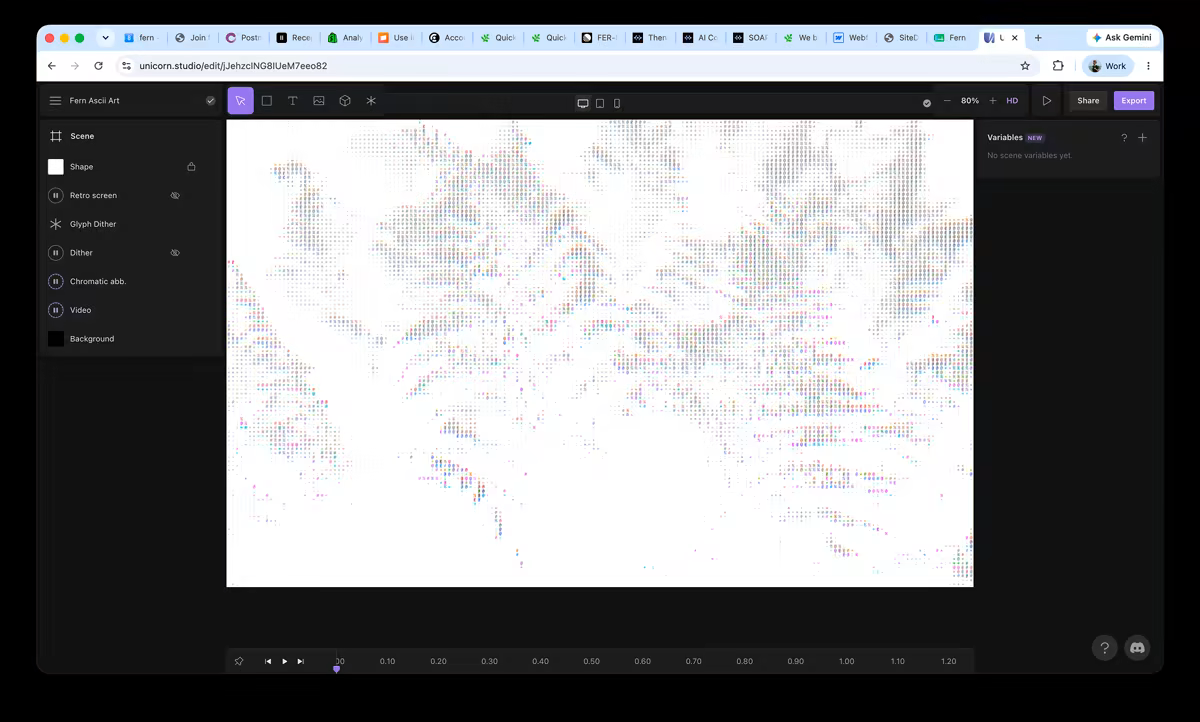Image resolution: width=1200 pixels, height=722 pixels.
Task: Click the Glyph Dither asterisk icon
Action: (56, 224)
